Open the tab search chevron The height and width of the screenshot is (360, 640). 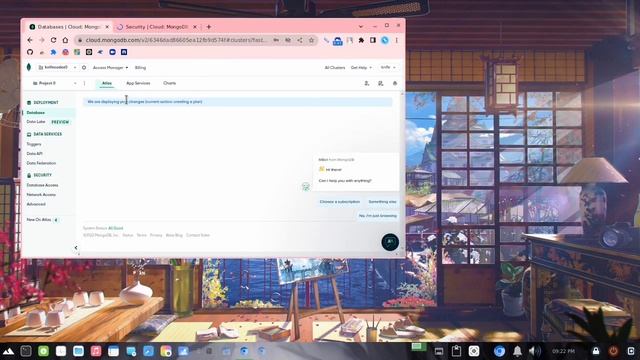point(361,27)
